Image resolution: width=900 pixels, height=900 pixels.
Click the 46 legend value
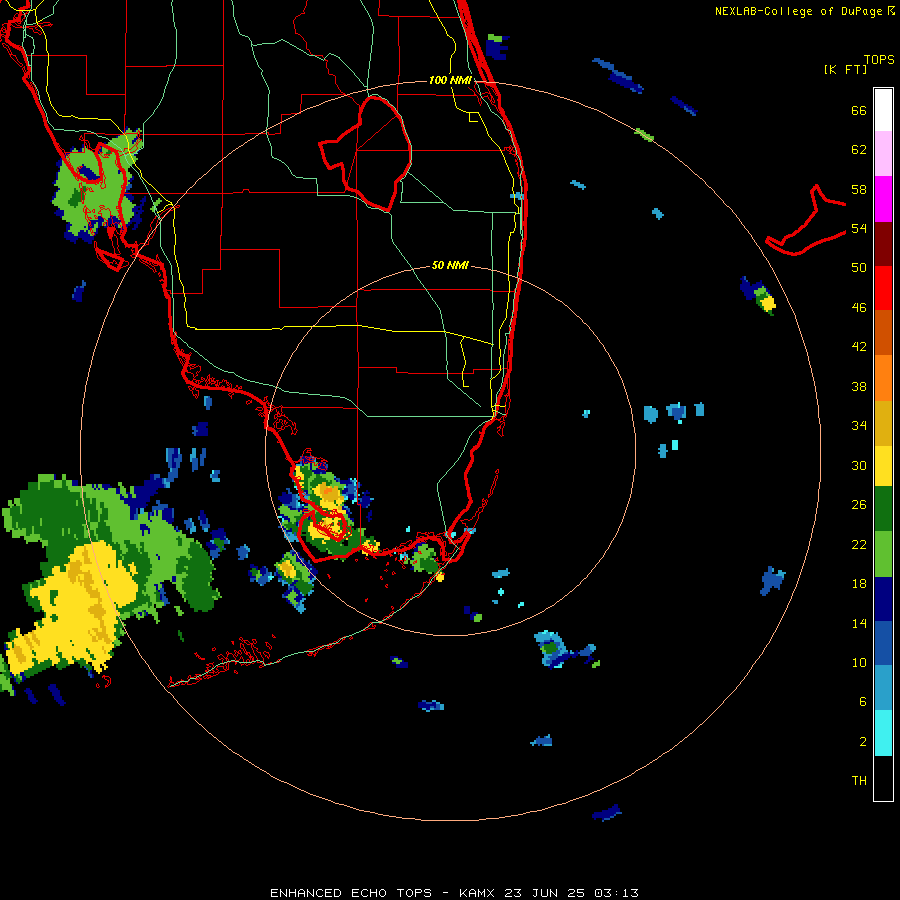point(859,308)
